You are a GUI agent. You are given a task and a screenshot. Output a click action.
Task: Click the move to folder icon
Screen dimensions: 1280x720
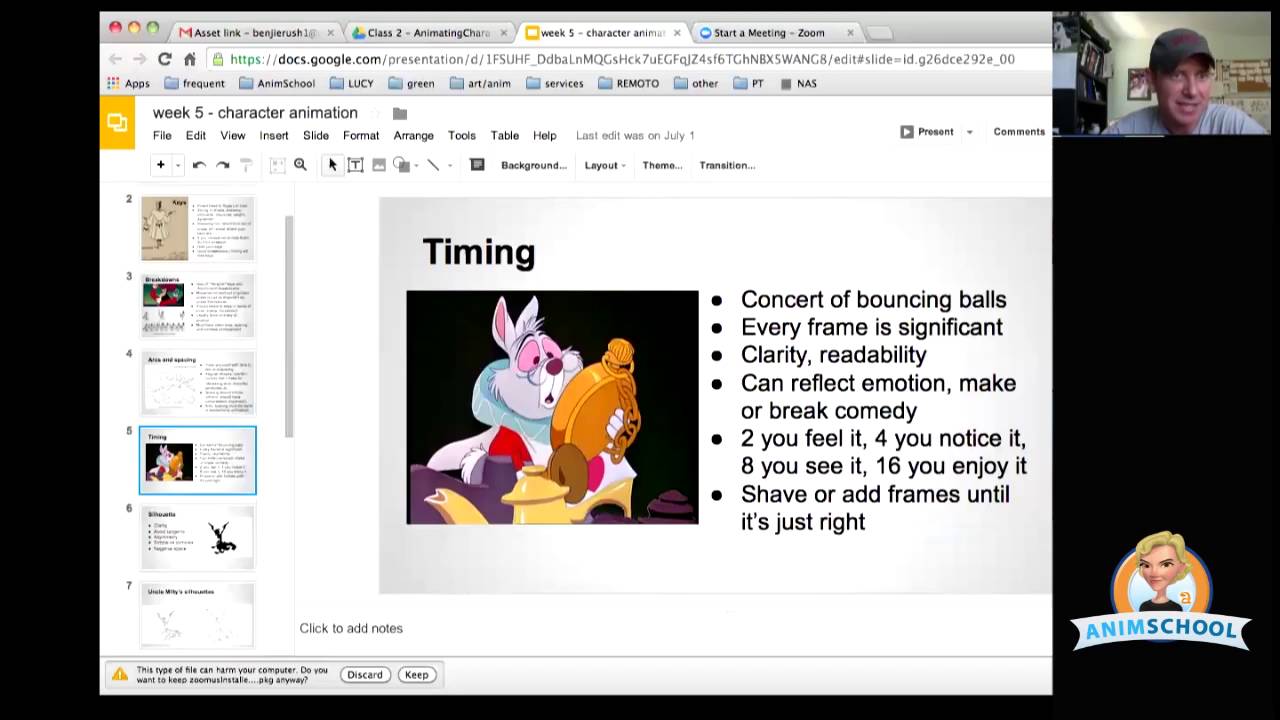point(400,113)
